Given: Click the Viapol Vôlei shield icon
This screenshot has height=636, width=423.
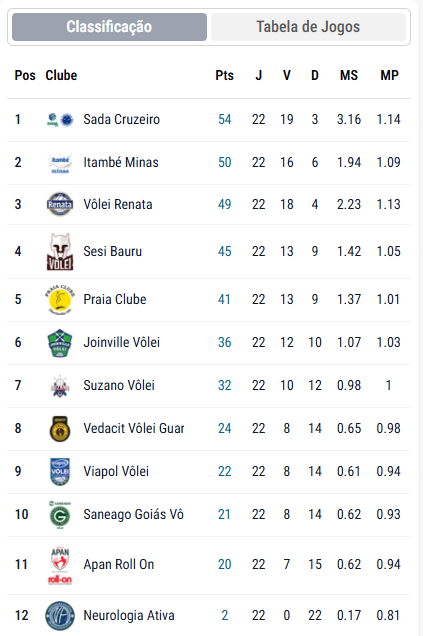Looking at the screenshot, I should click(60, 472).
